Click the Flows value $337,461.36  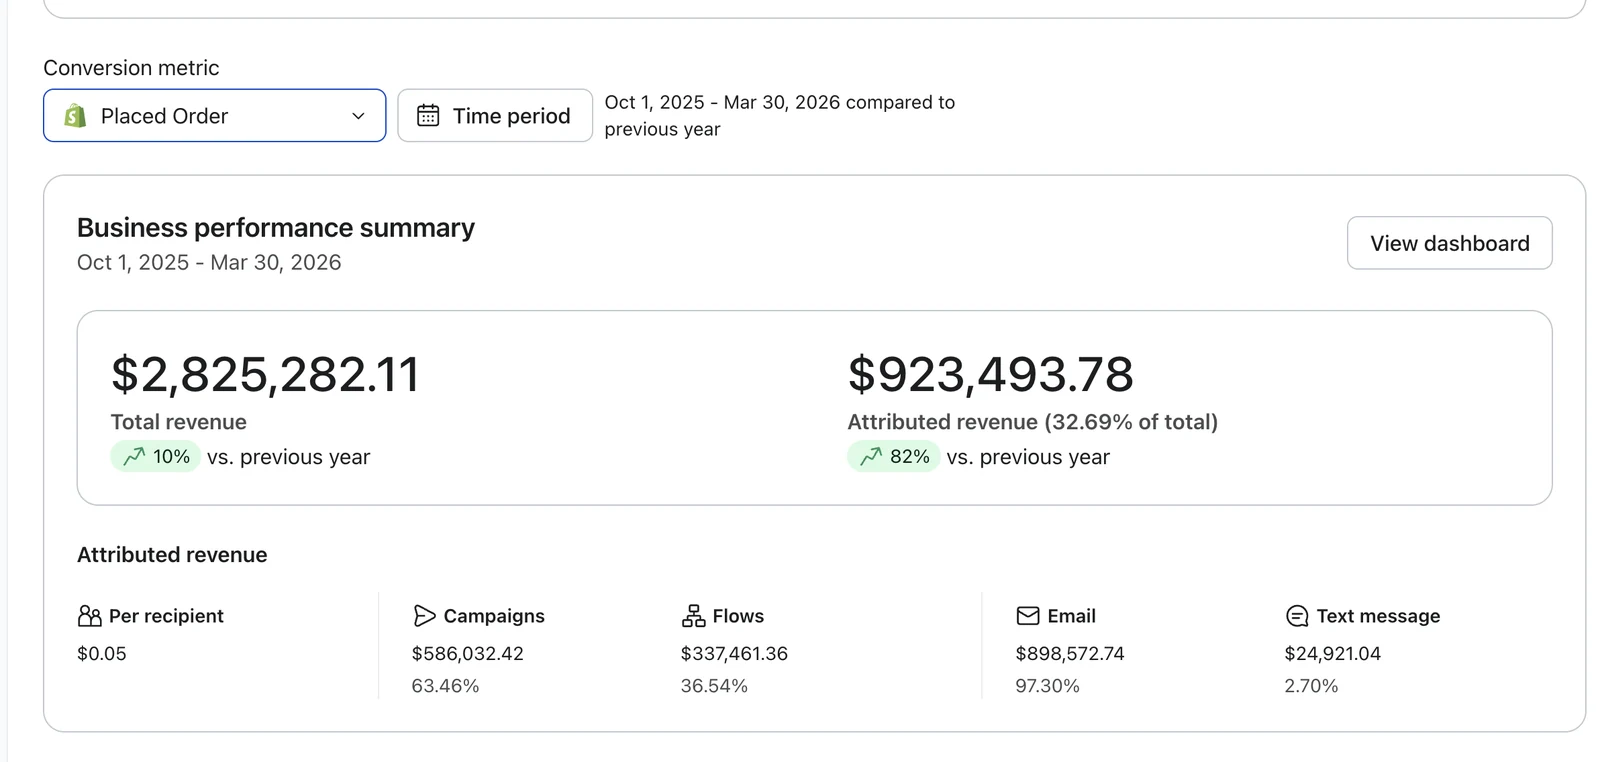click(734, 654)
